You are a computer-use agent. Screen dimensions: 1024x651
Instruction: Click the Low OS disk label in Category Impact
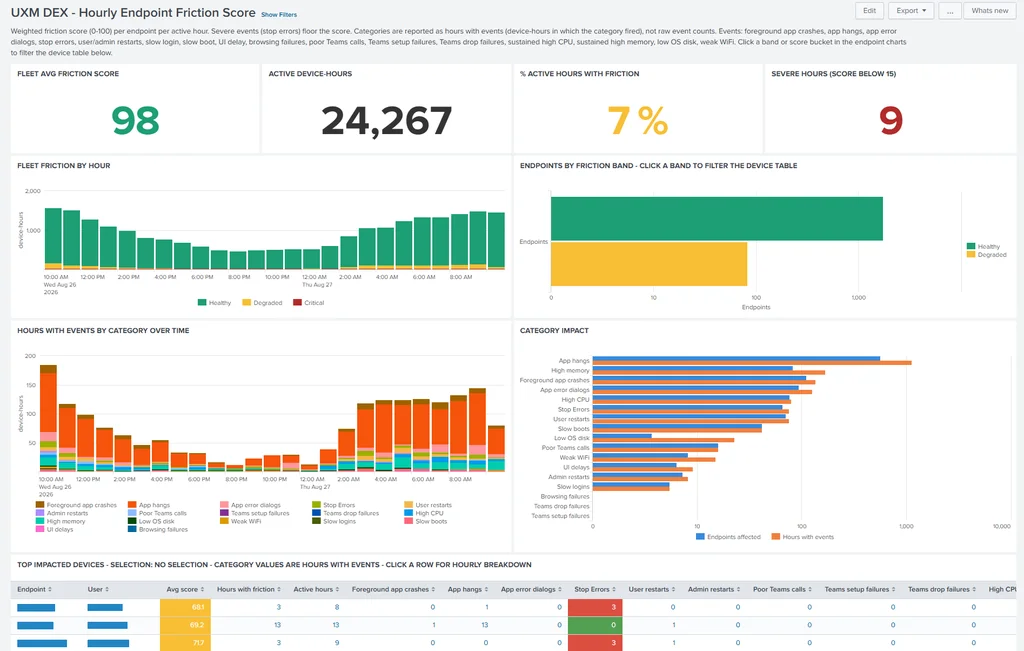(571, 438)
